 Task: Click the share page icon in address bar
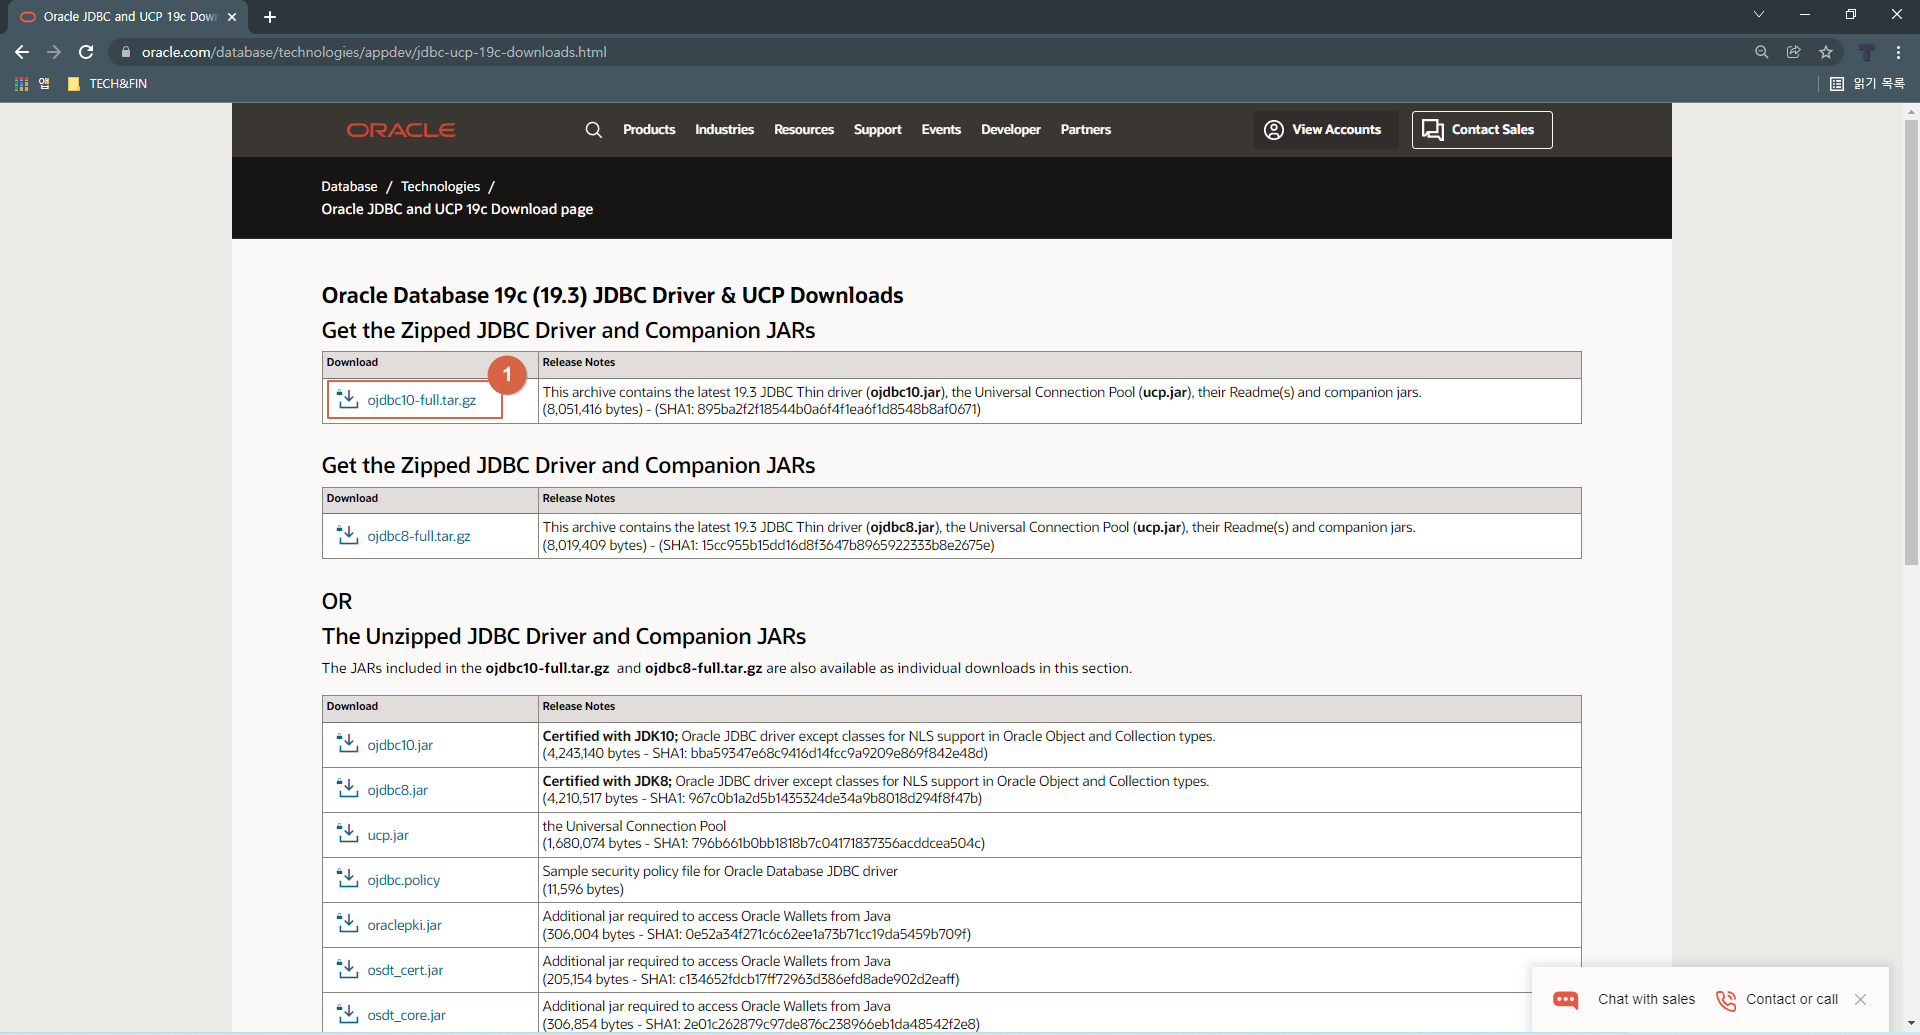1794,52
